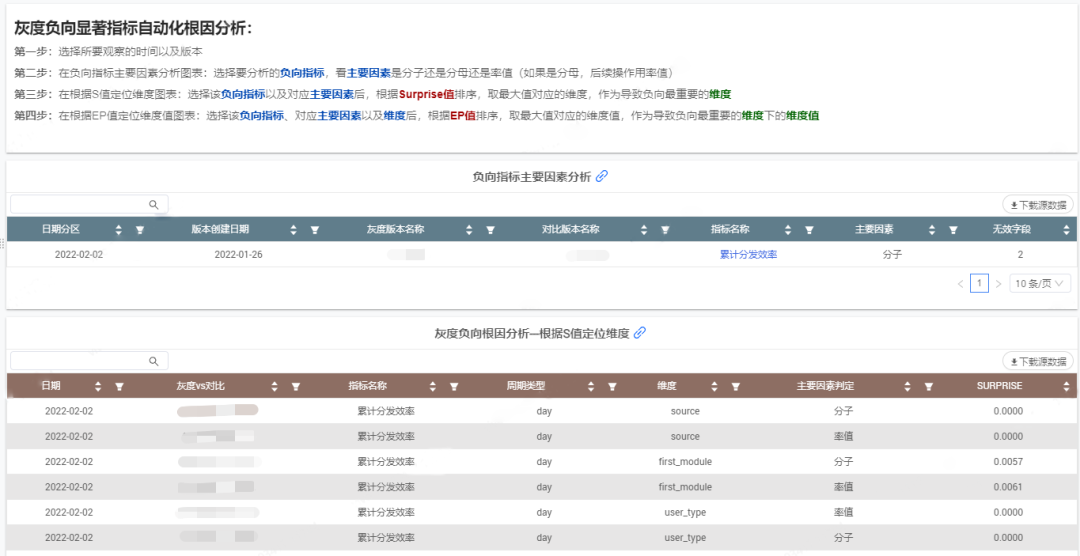Viewport: 1080px width, 556px height.
Task: Sort by 主要因素判定 column
Action: click(x=908, y=387)
